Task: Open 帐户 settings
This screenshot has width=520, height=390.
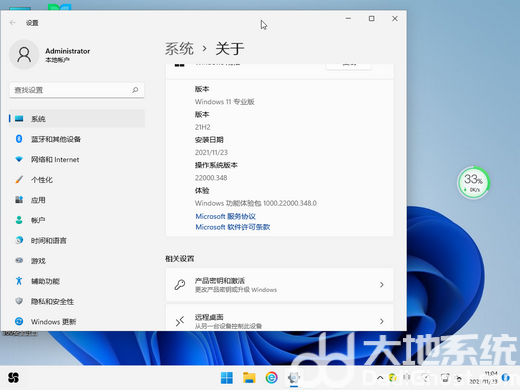Action: pyautogui.click(x=77, y=220)
